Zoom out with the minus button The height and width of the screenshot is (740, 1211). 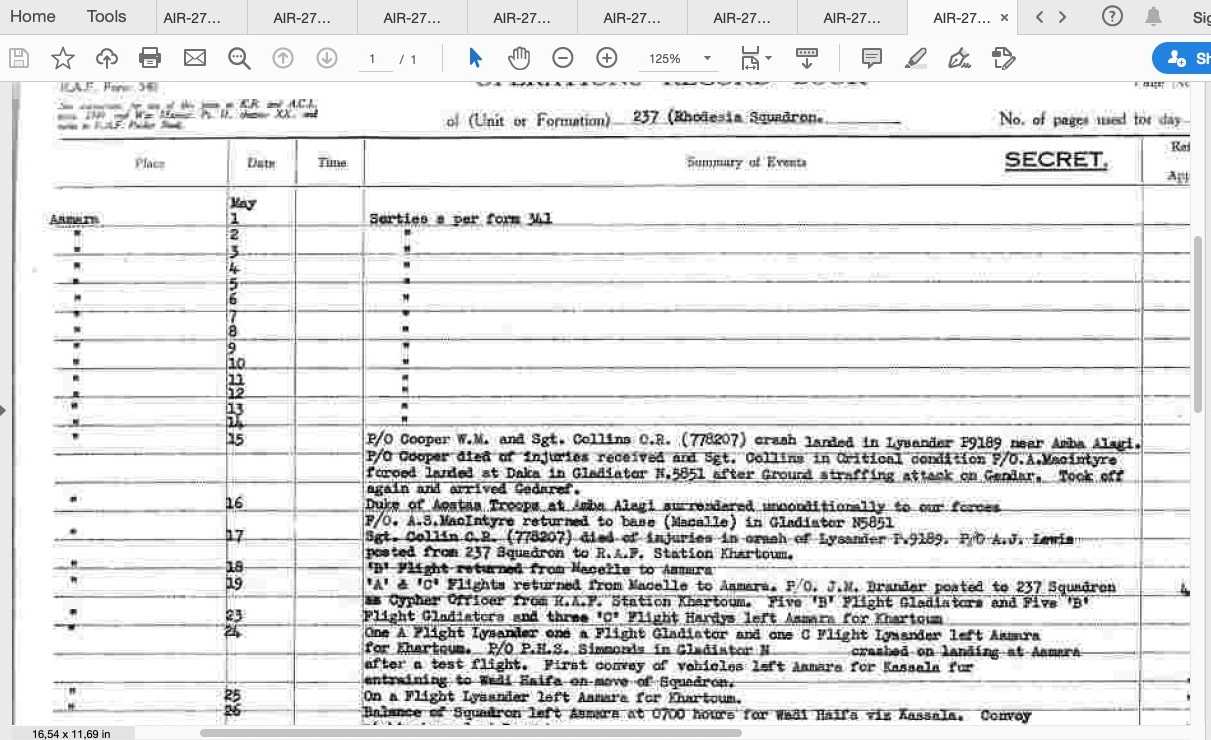tap(563, 58)
